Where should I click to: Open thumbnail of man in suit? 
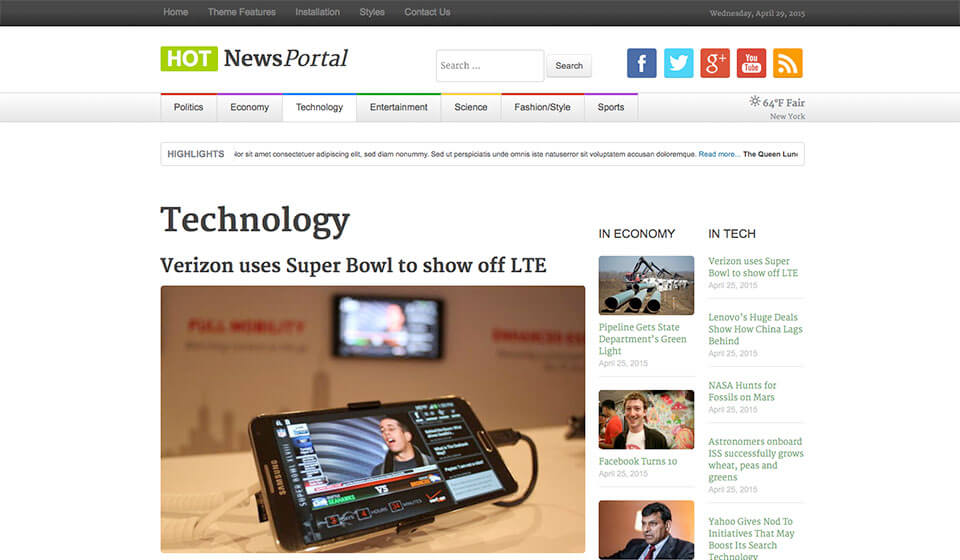(x=647, y=530)
